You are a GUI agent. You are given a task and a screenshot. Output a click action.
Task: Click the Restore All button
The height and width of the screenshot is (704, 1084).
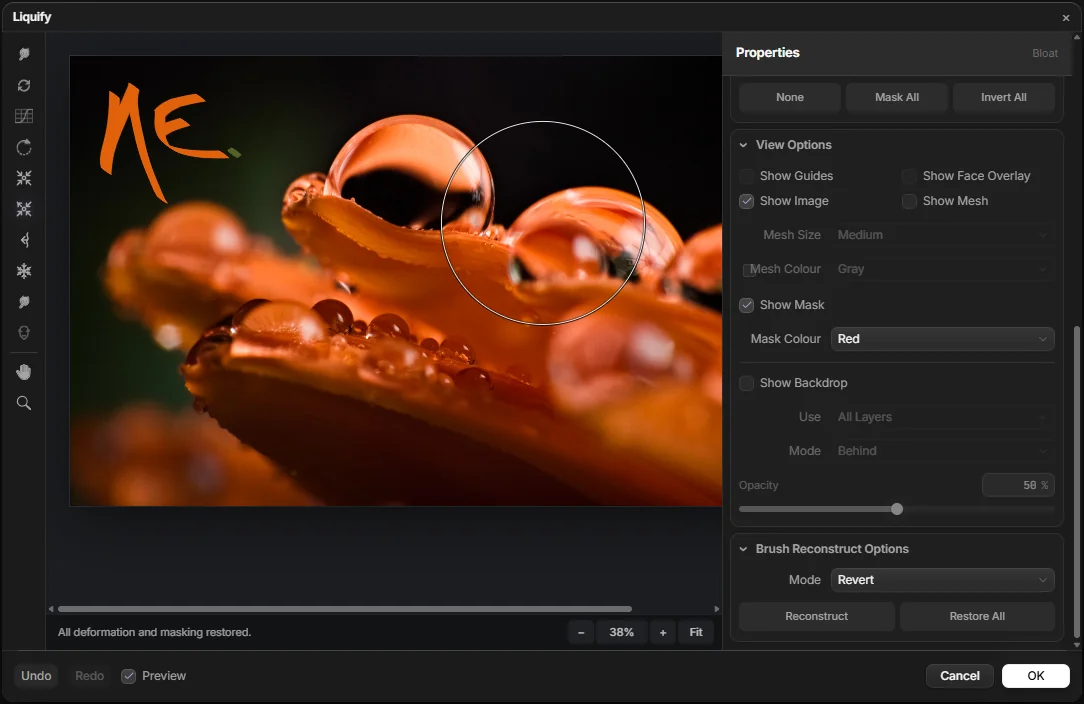pyautogui.click(x=977, y=616)
